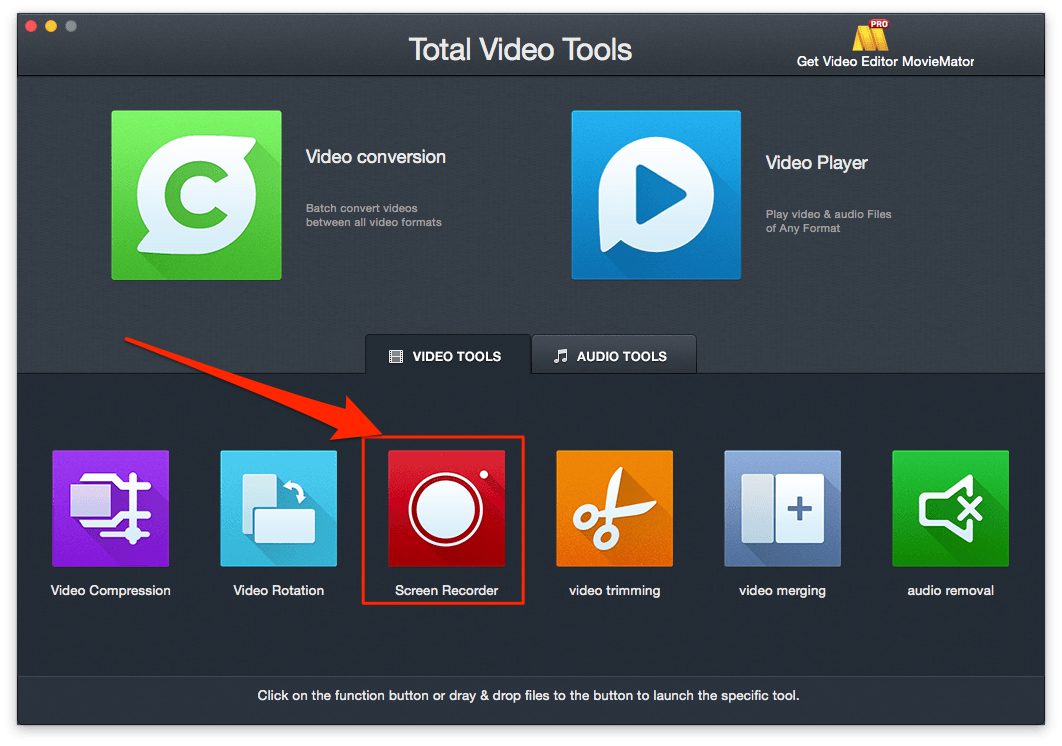1062x746 pixels.
Task: Launch the Video Compression tool
Action: [110, 508]
